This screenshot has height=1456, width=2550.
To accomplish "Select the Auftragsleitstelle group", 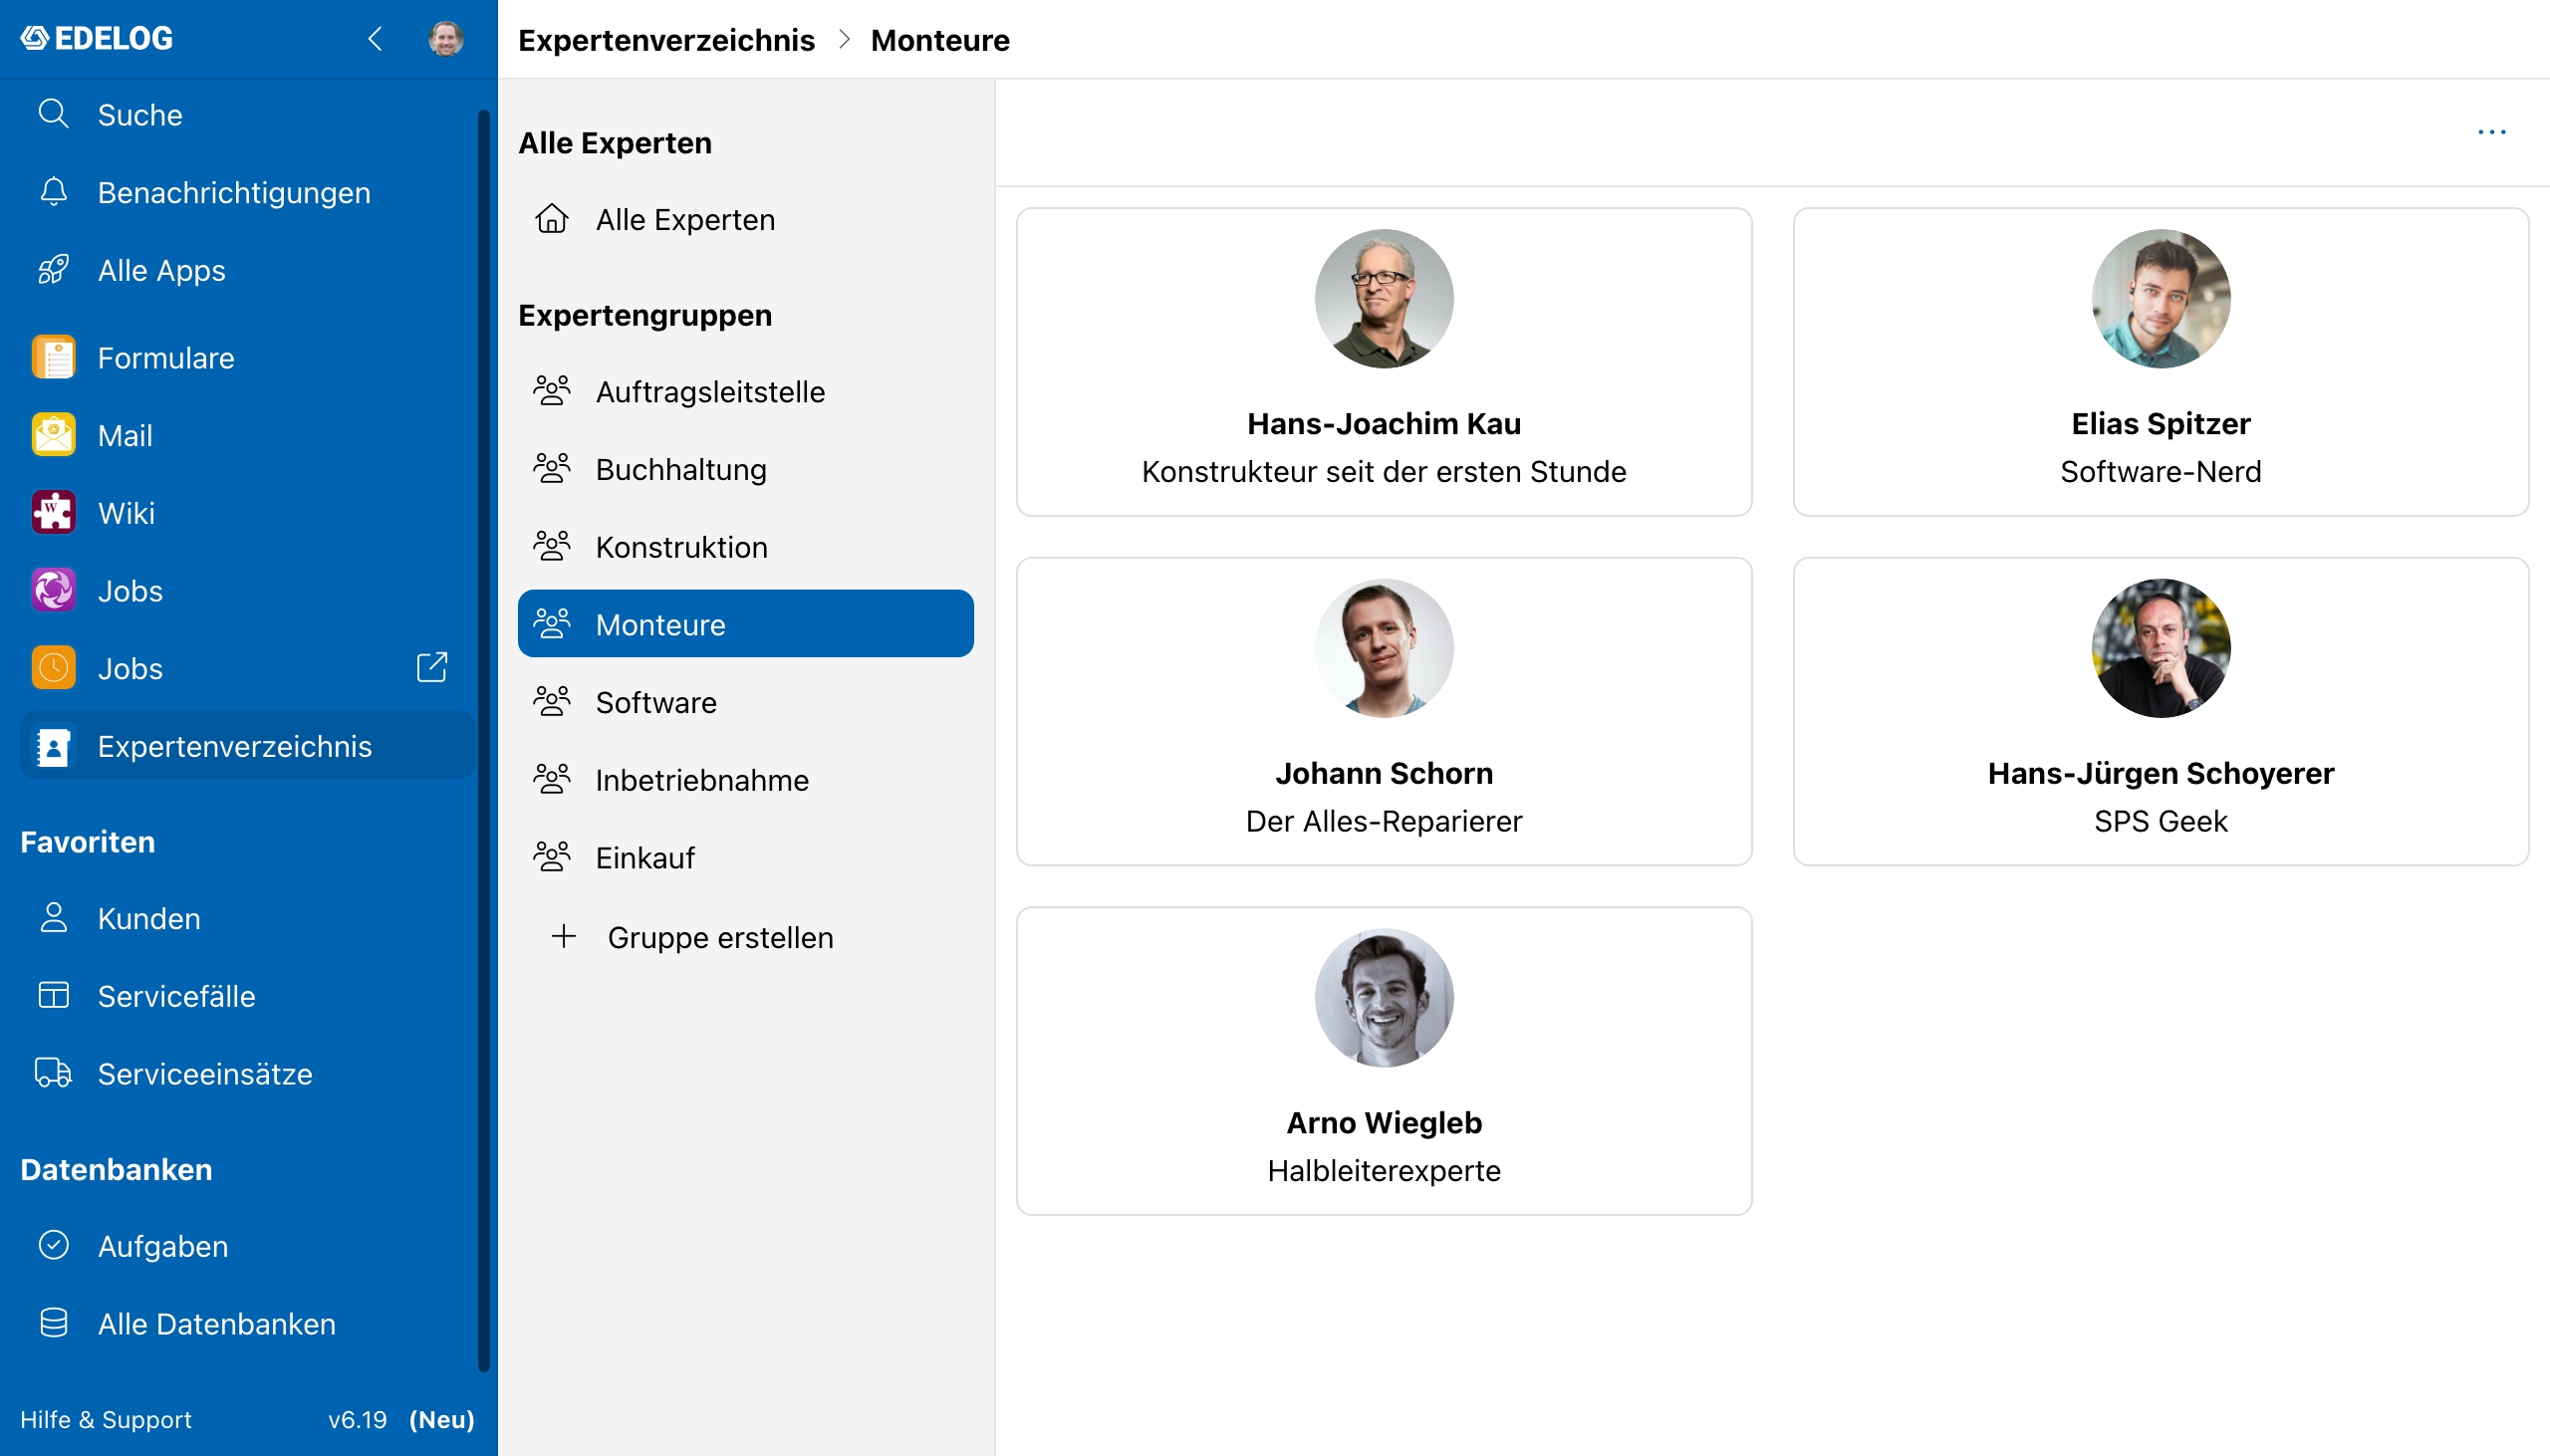I will click(746, 391).
